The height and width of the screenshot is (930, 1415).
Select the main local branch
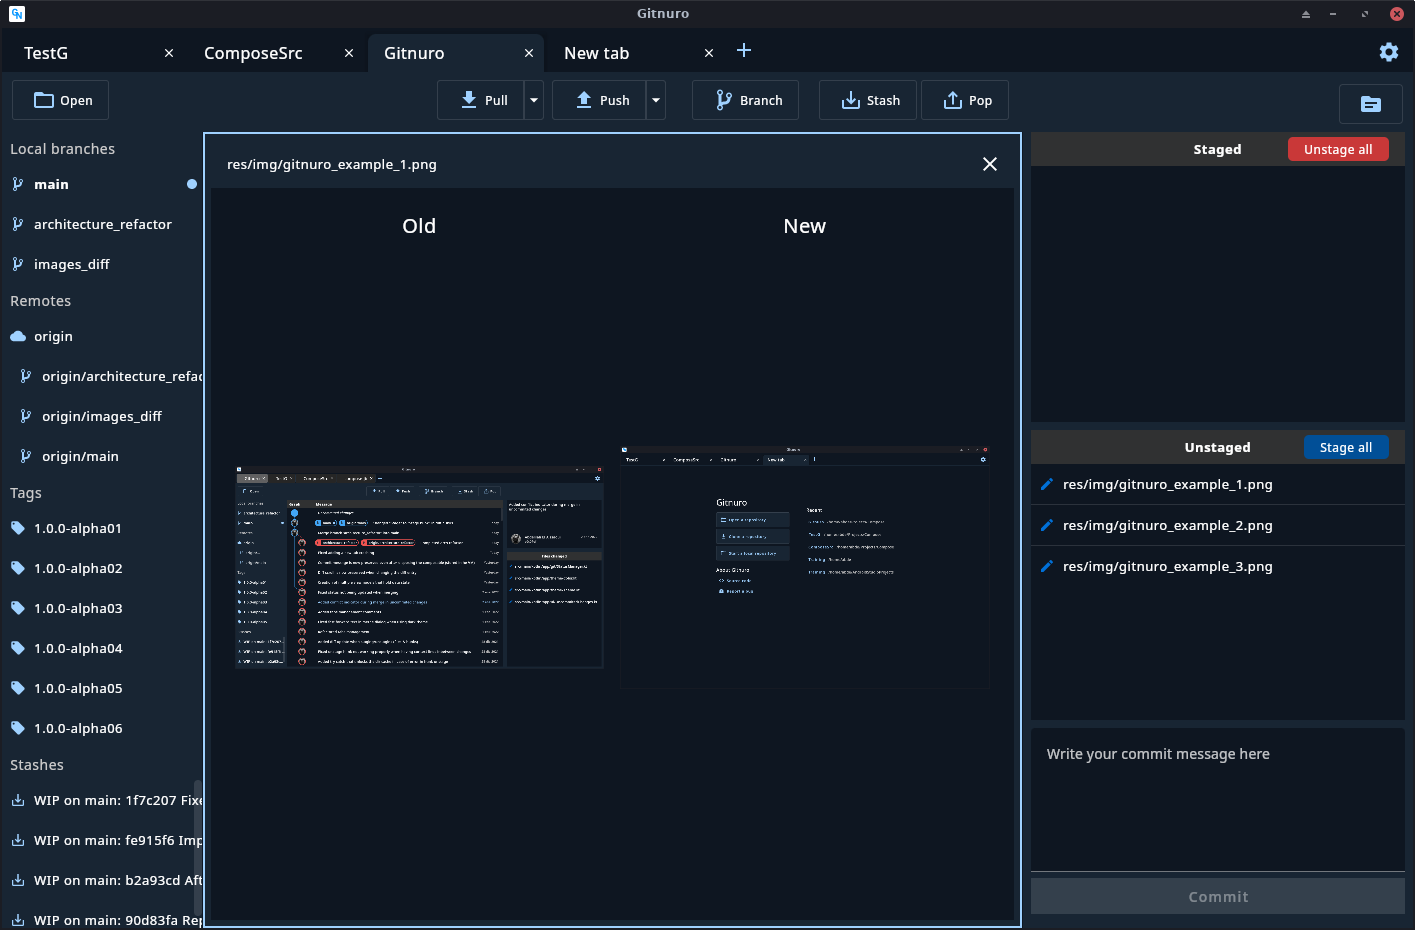click(101, 184)
